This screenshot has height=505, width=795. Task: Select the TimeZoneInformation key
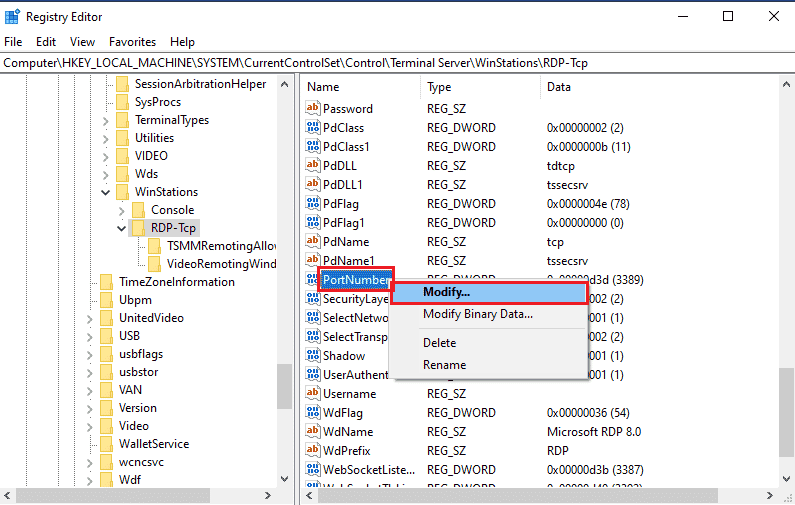(x=176, y=282)
